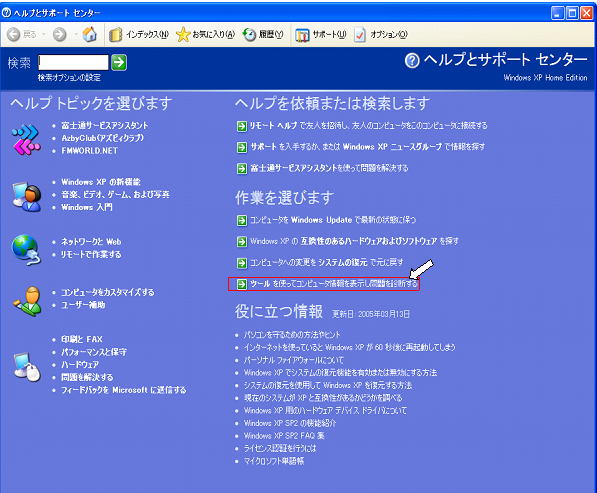Screen dimensions: 597x493
Task: Open パーソナル ファイアウォールについて article
Action: coord(294,360)
